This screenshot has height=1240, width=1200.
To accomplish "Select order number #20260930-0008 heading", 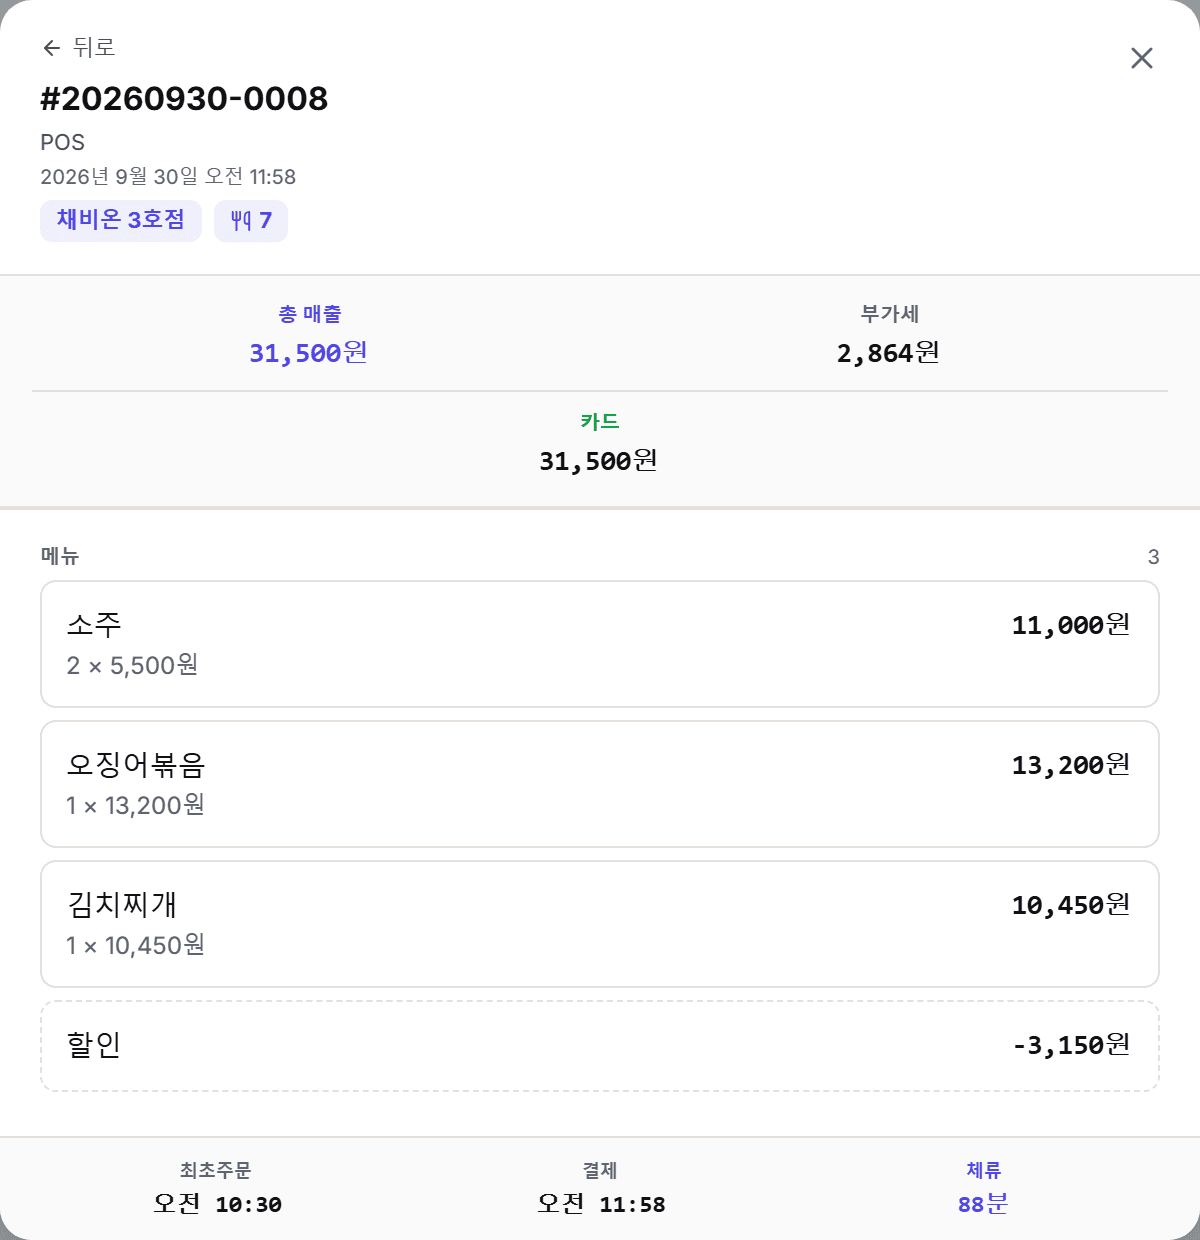I will (x=184, y=98).
